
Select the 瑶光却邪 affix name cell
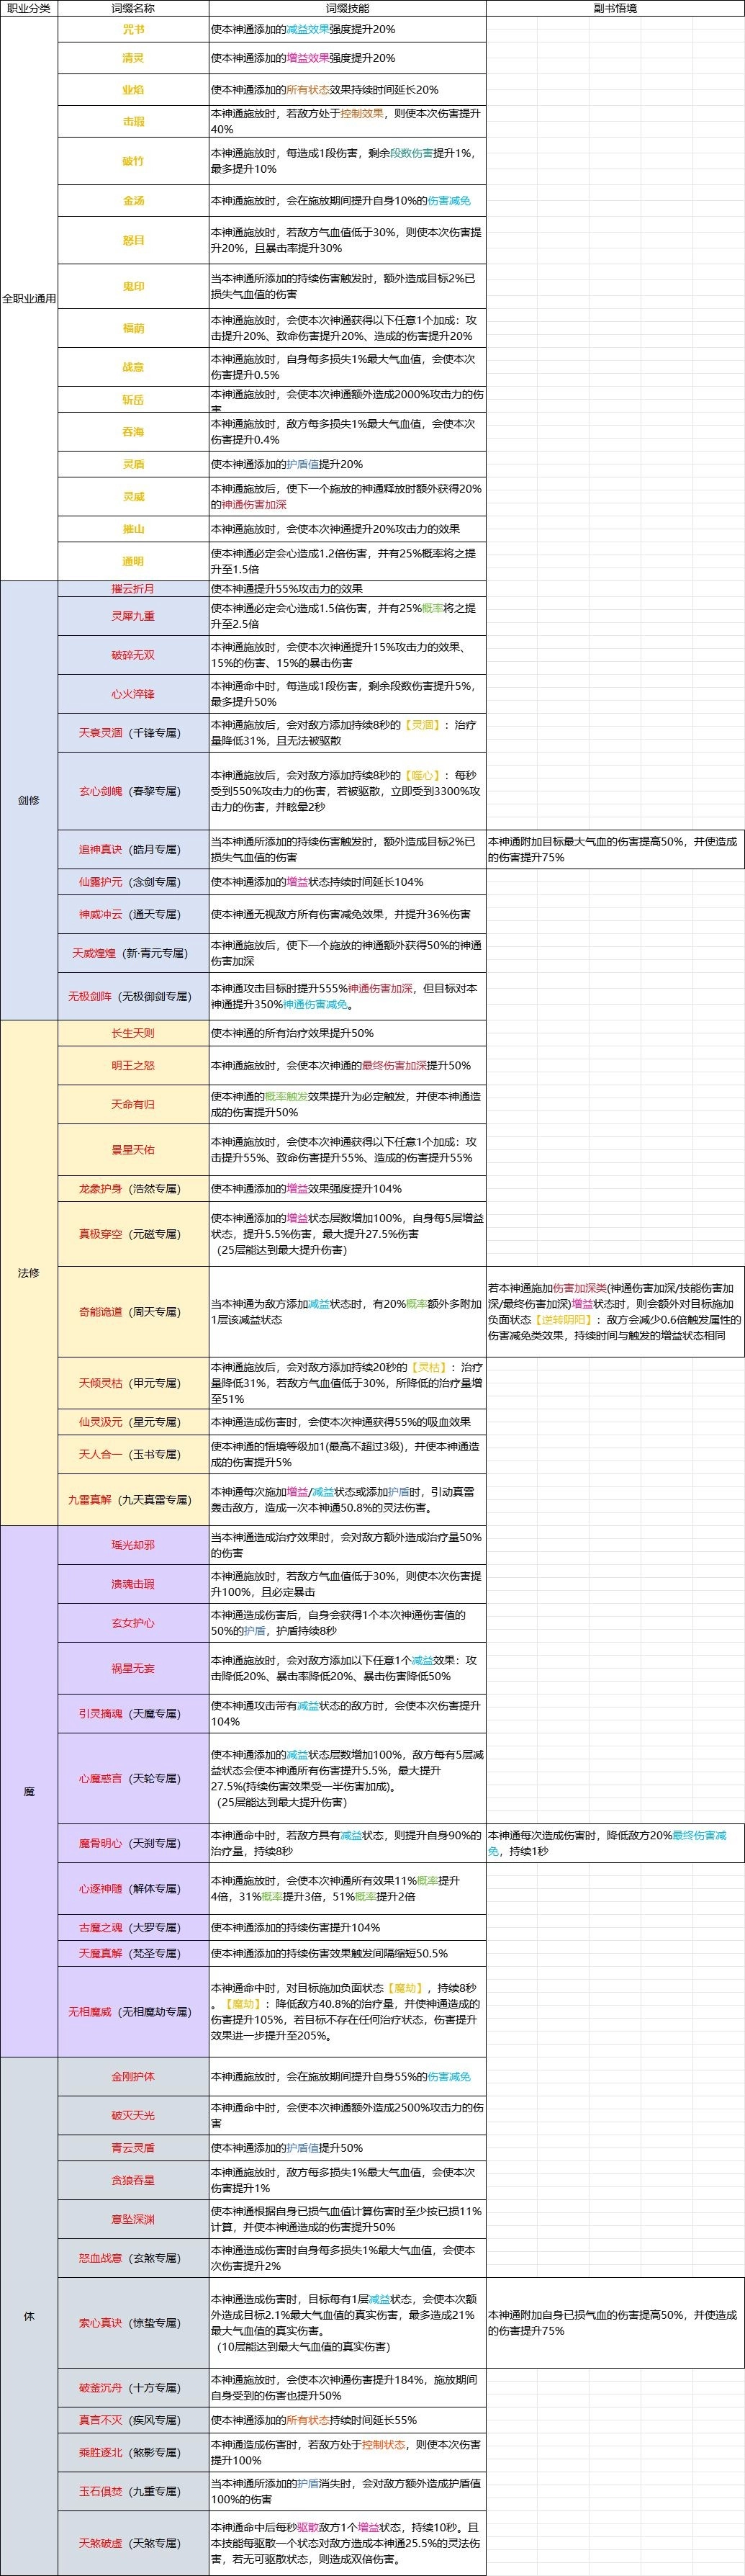coord(133,1545)
